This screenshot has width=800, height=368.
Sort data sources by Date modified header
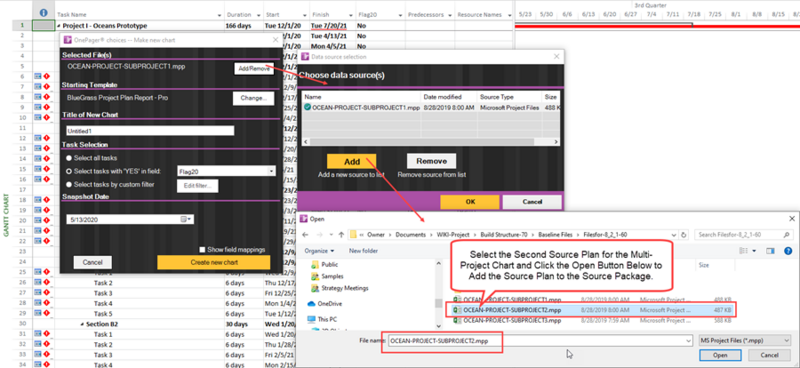coord(449,96)
